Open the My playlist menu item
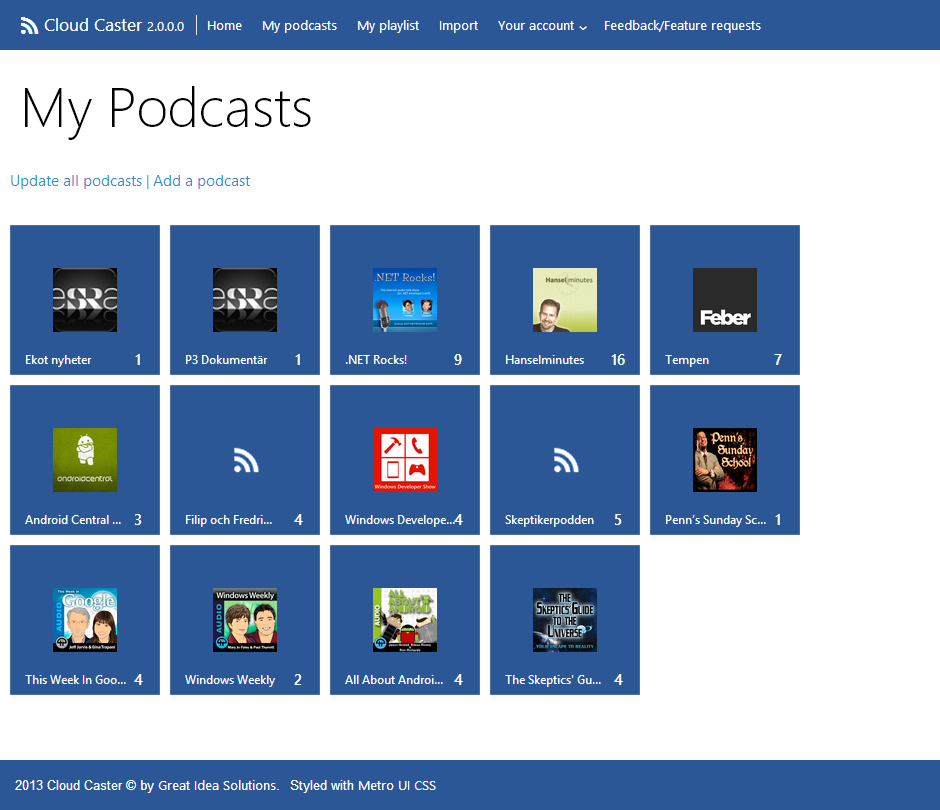 (x=388, y=26)
